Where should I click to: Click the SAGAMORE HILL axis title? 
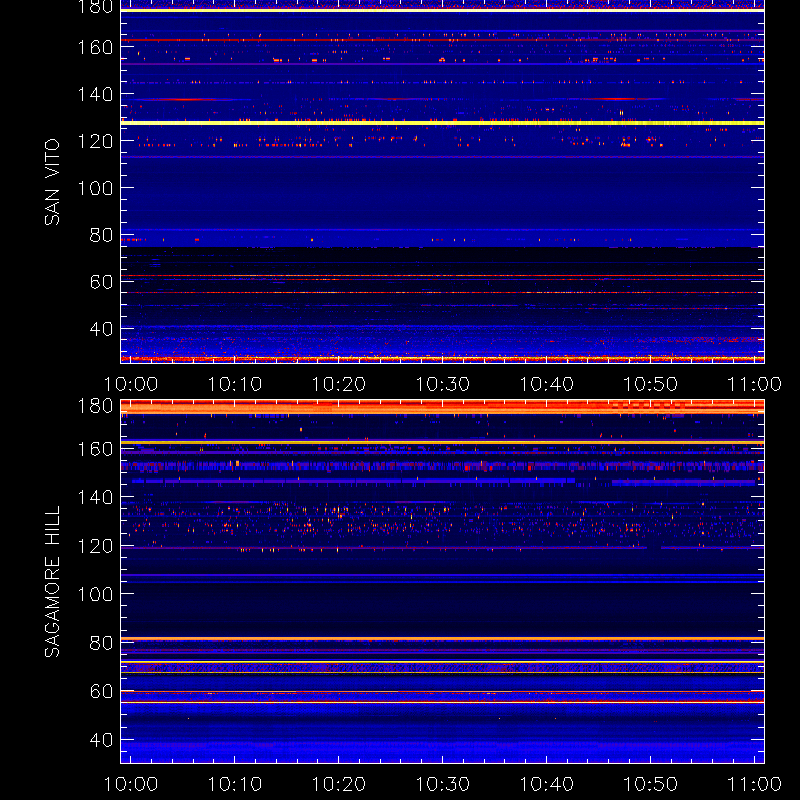52,582
